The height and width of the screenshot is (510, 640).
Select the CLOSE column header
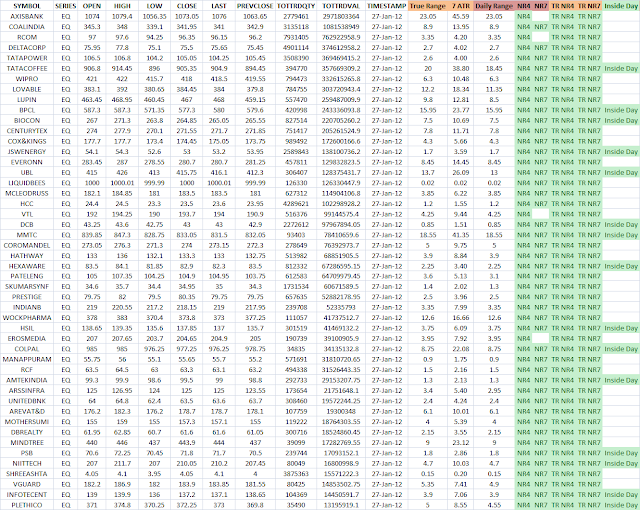click(187, 6)
